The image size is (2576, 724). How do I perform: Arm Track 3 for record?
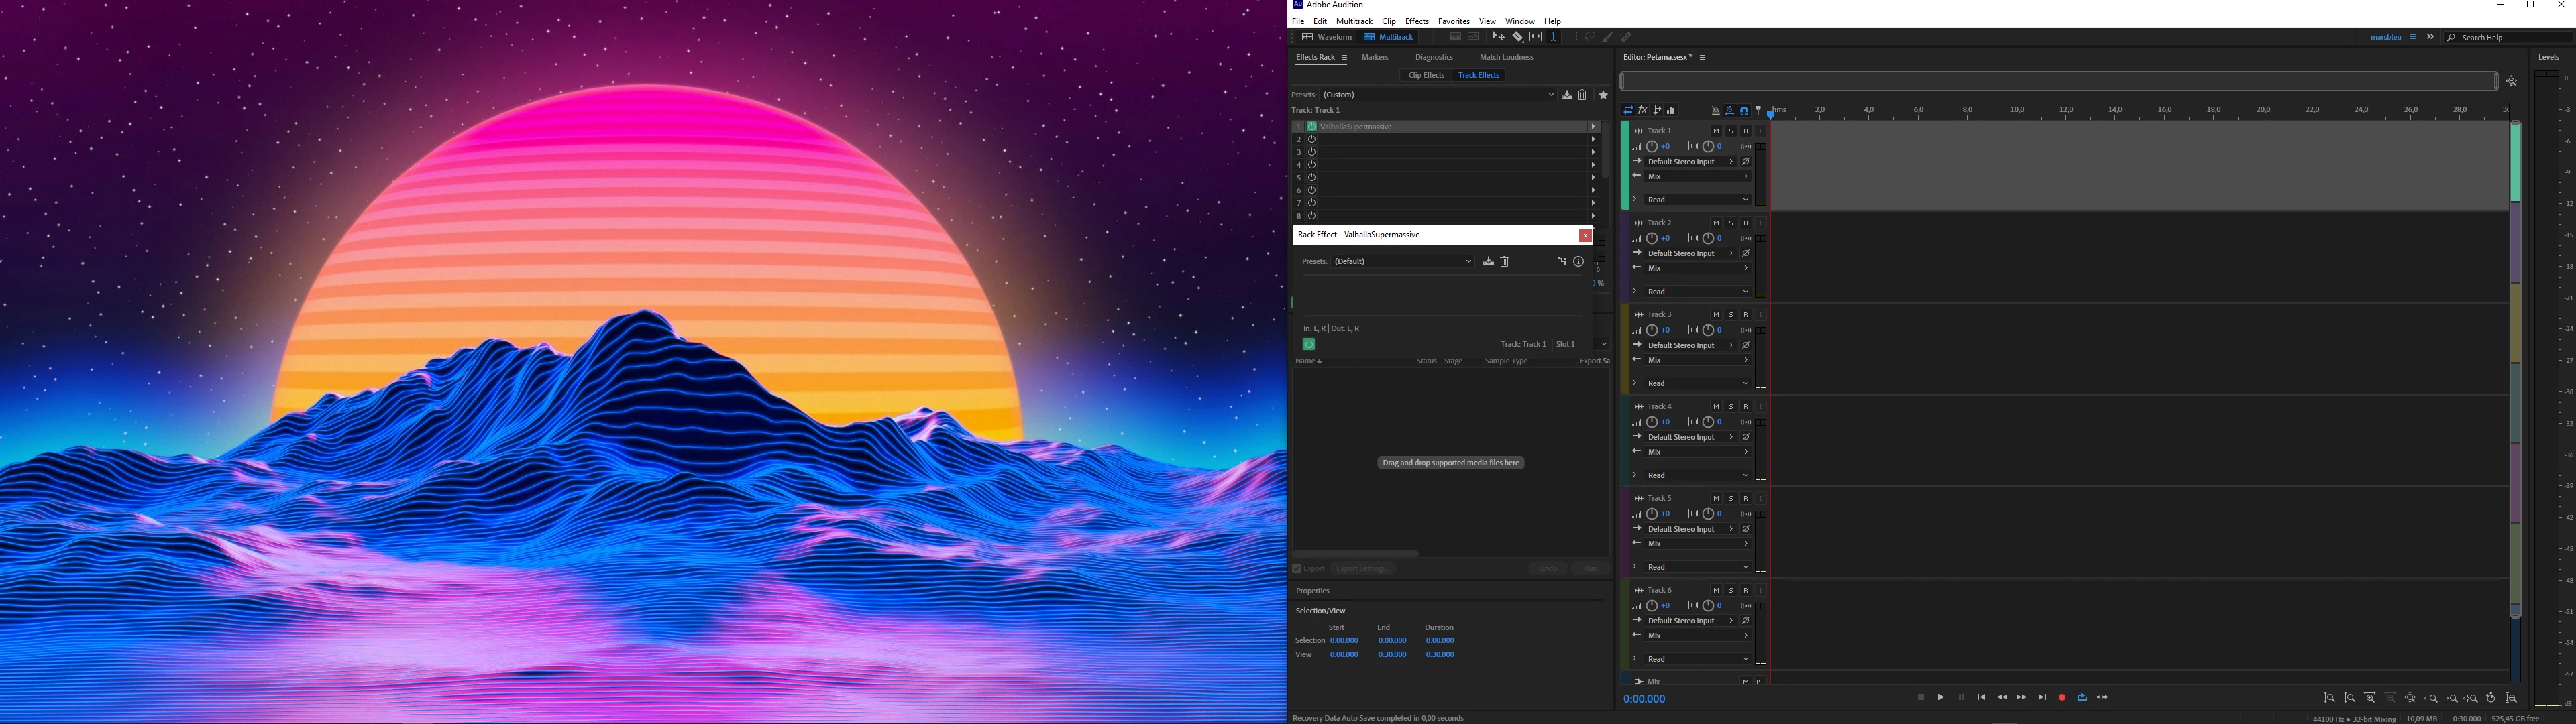point(1746,315)
